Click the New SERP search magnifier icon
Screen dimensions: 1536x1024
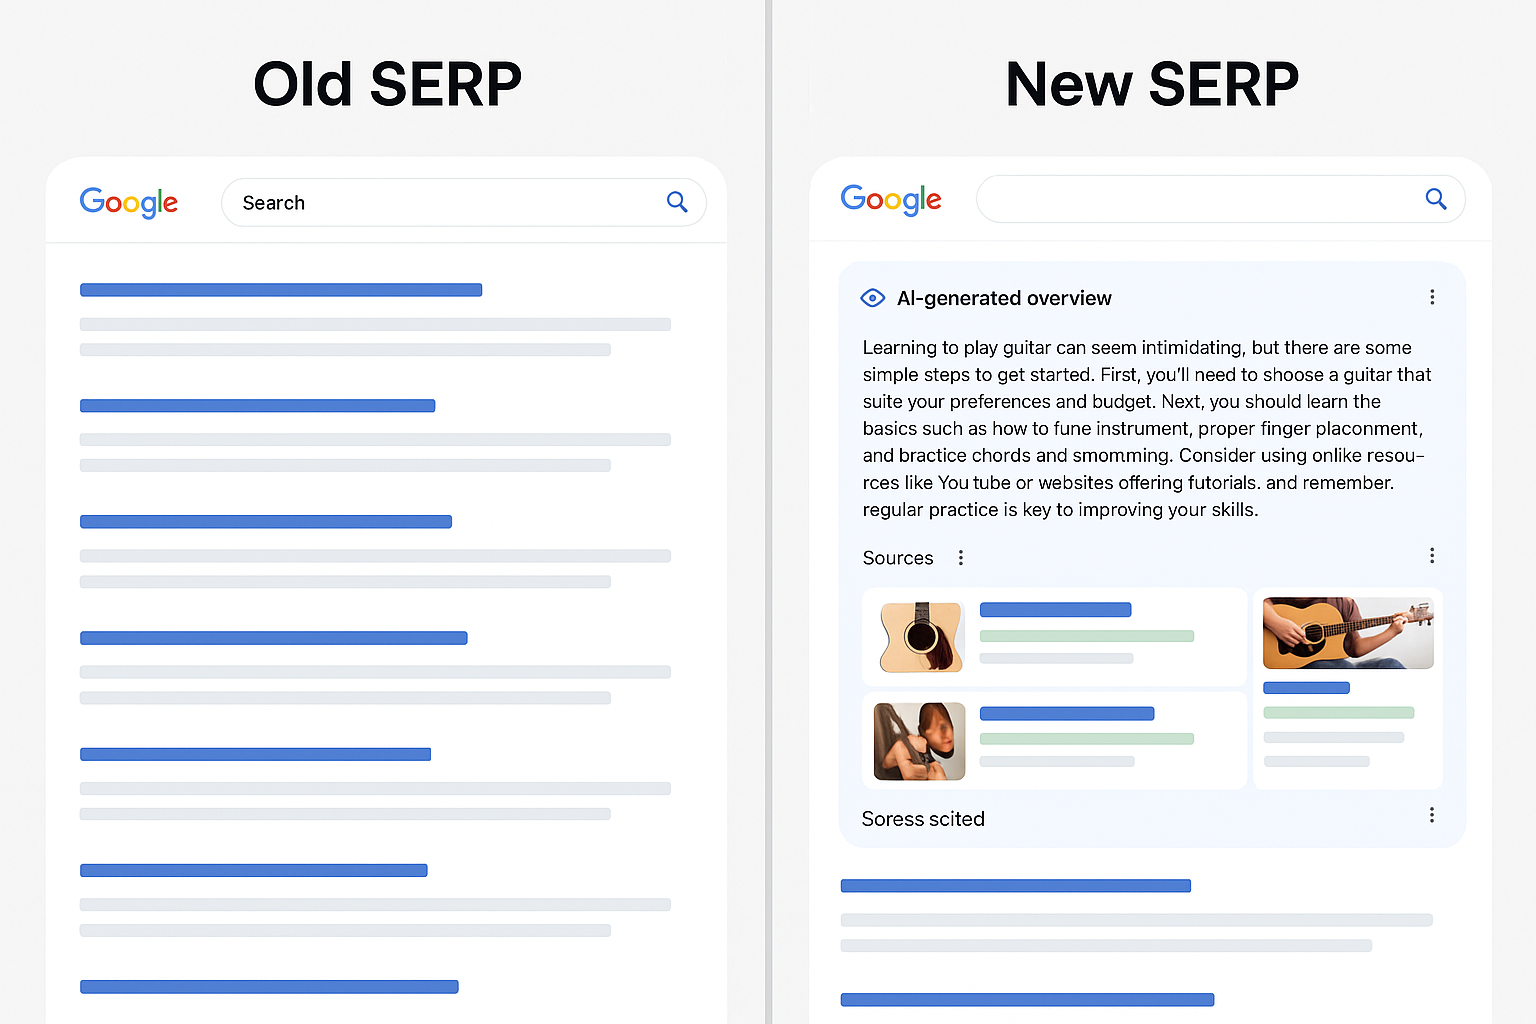[1436, 199]
